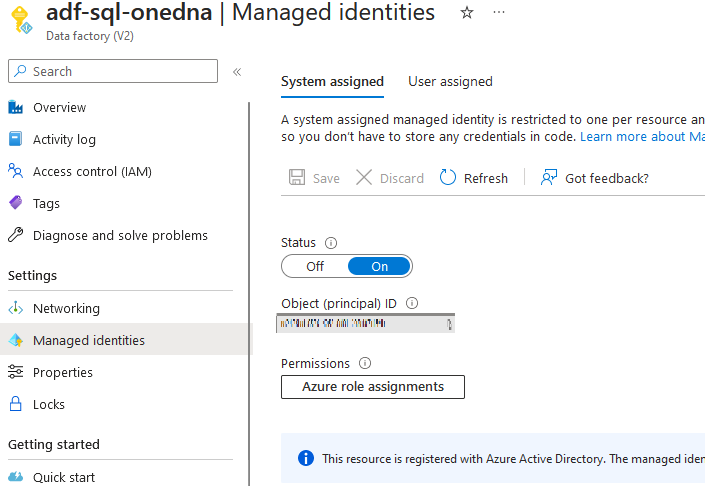Image resolution: width=717 pixels, height=502 pixels.
Task: Click the Discard button label
Action: pos(402,178)
